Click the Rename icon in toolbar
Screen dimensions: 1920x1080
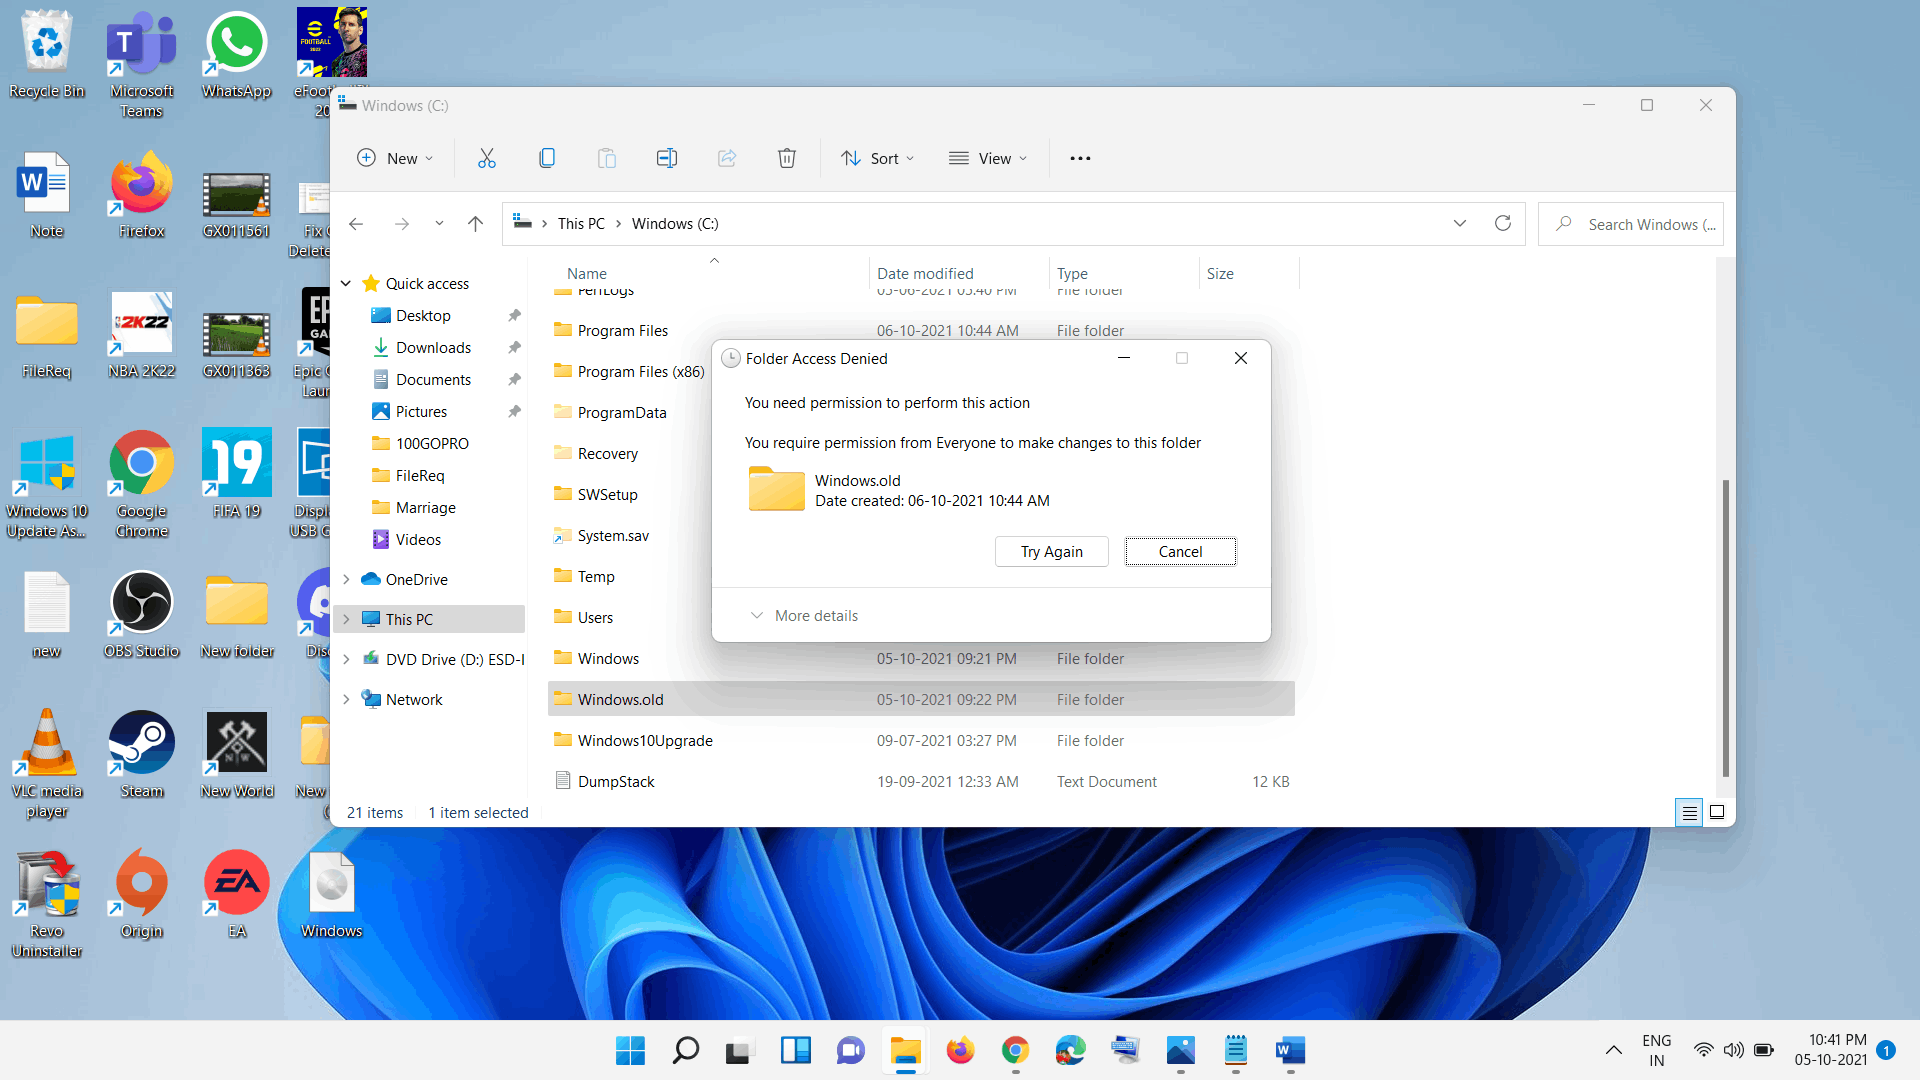(667, 158)
